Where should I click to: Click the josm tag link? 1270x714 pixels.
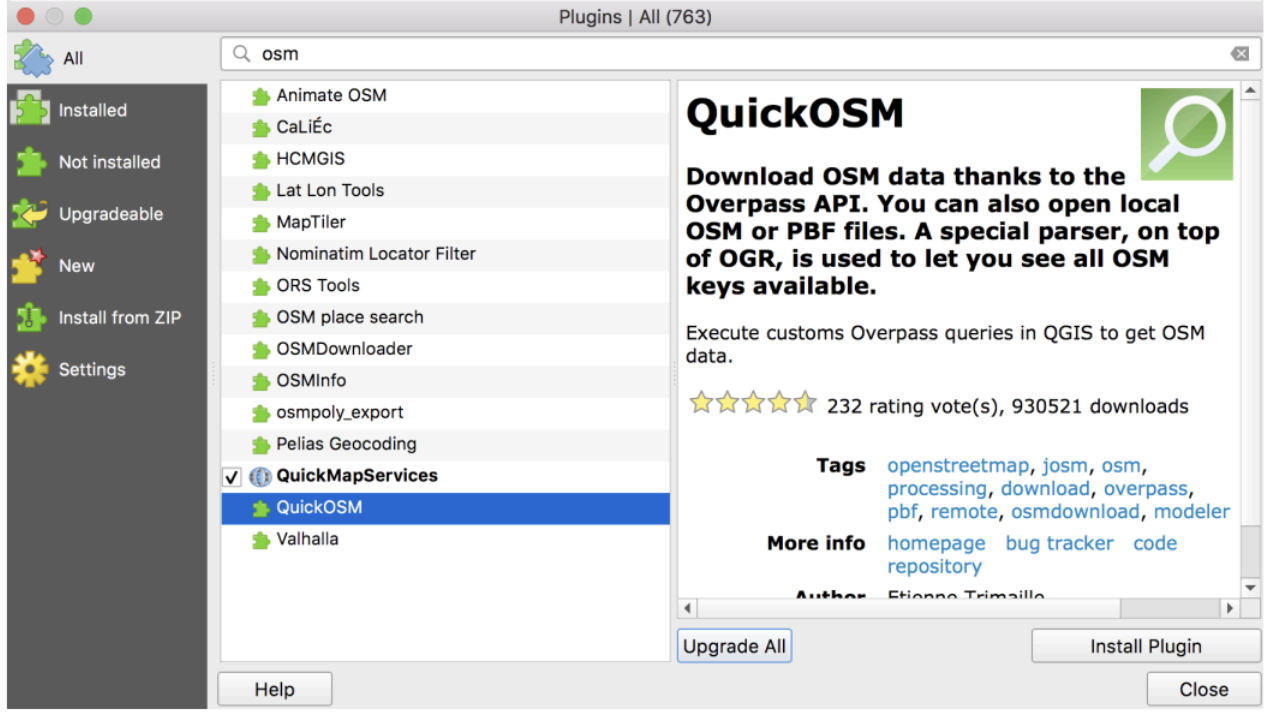[x=1065, y=466]
